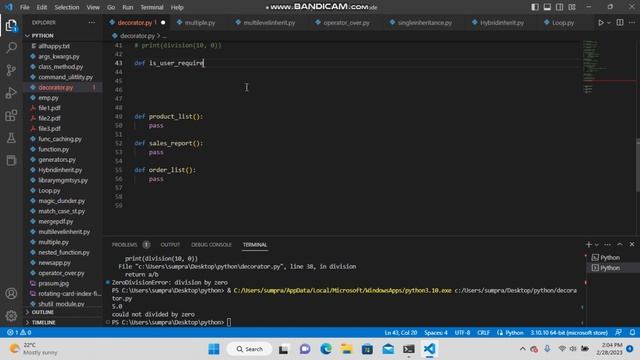Click the editor vertical scrollbar

pyautogui.click(x=638, y=165)
